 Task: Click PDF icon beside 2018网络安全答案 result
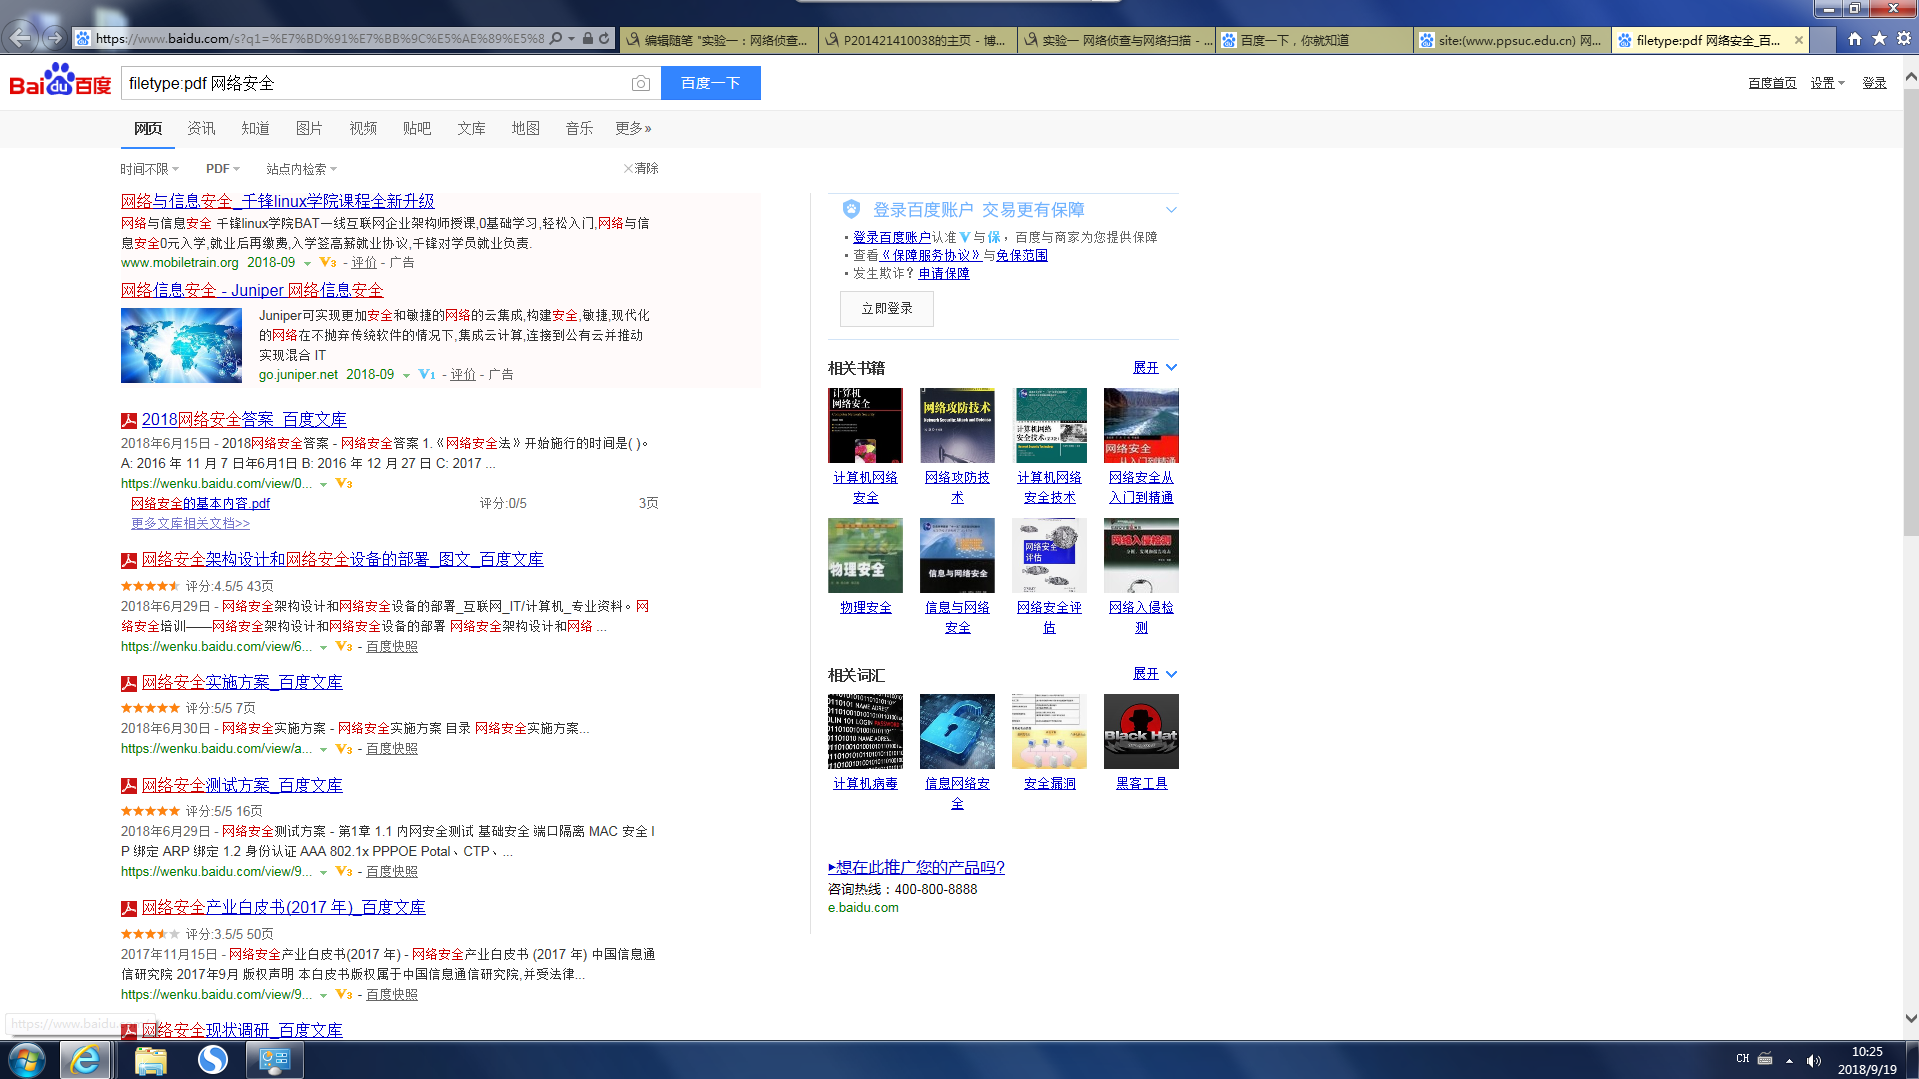click(129, 421)
